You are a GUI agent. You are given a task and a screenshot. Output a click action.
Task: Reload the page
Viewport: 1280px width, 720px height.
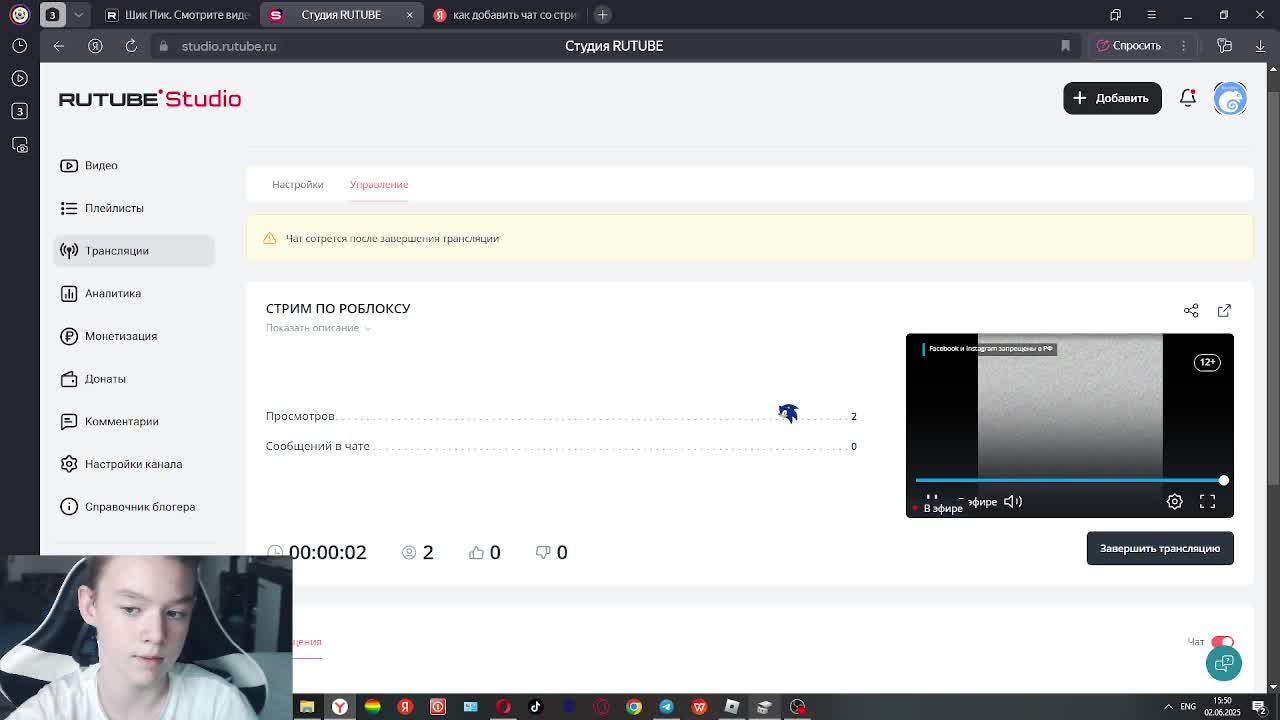pyautogui.click(x=131, y=46)
